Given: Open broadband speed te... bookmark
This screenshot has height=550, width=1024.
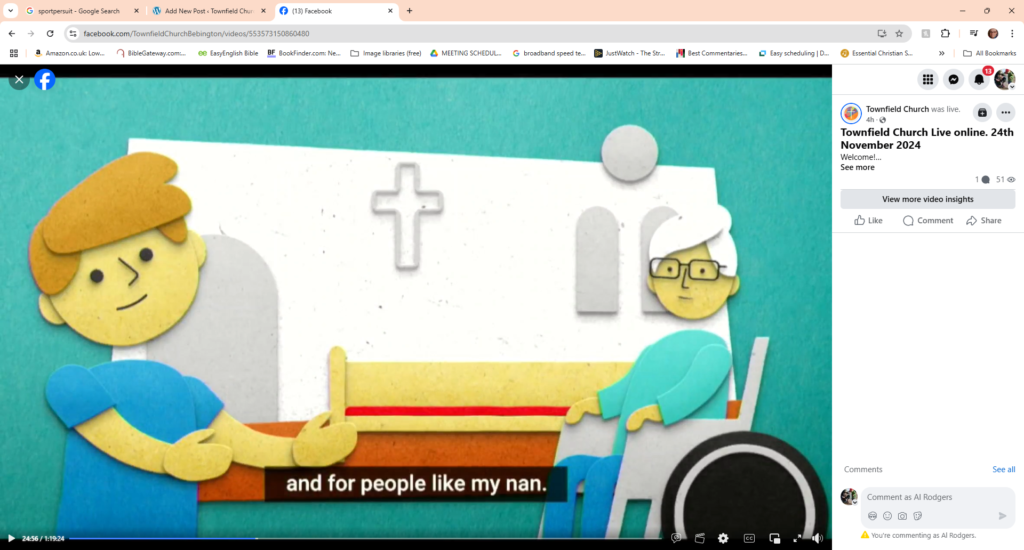Looking at the screenshot, I should (549, 54).
